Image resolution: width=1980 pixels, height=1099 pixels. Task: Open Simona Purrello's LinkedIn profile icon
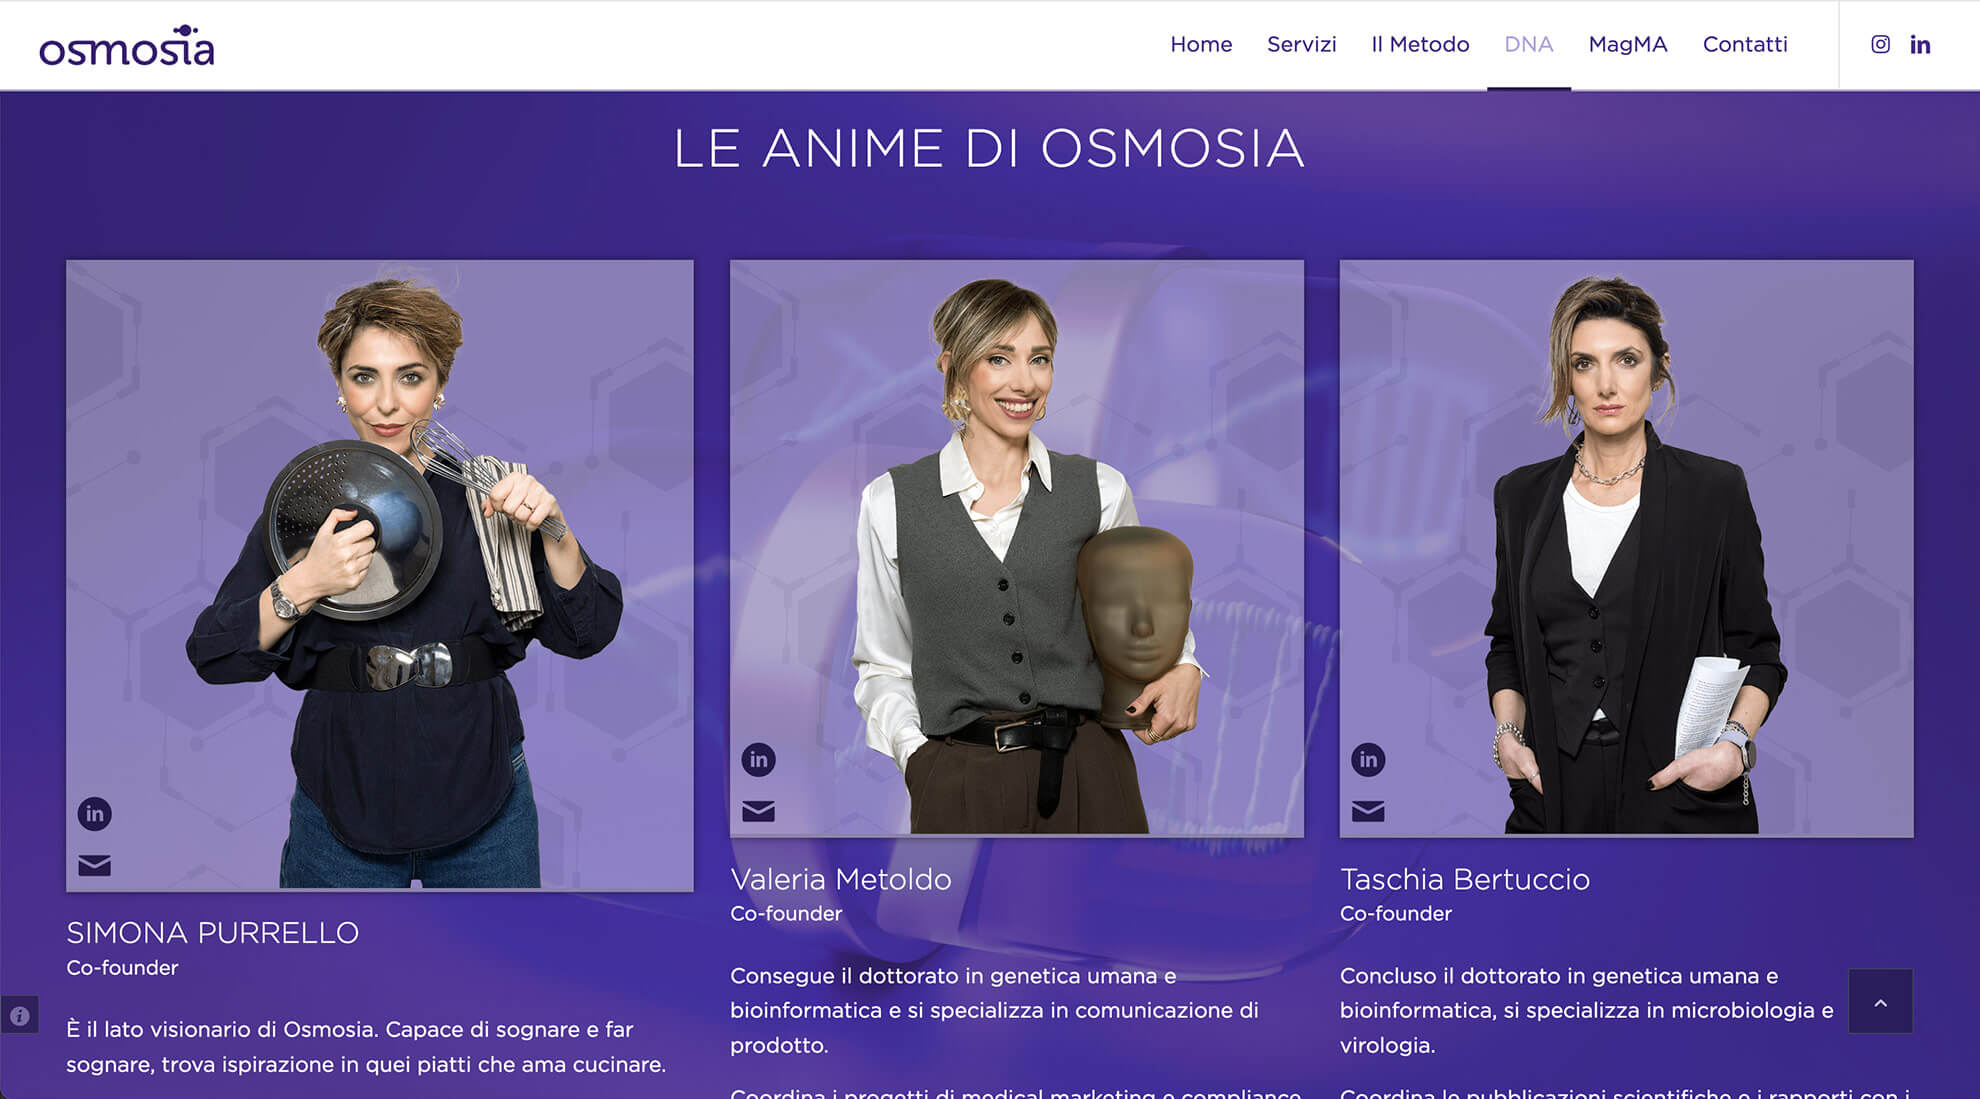point(94,814)
